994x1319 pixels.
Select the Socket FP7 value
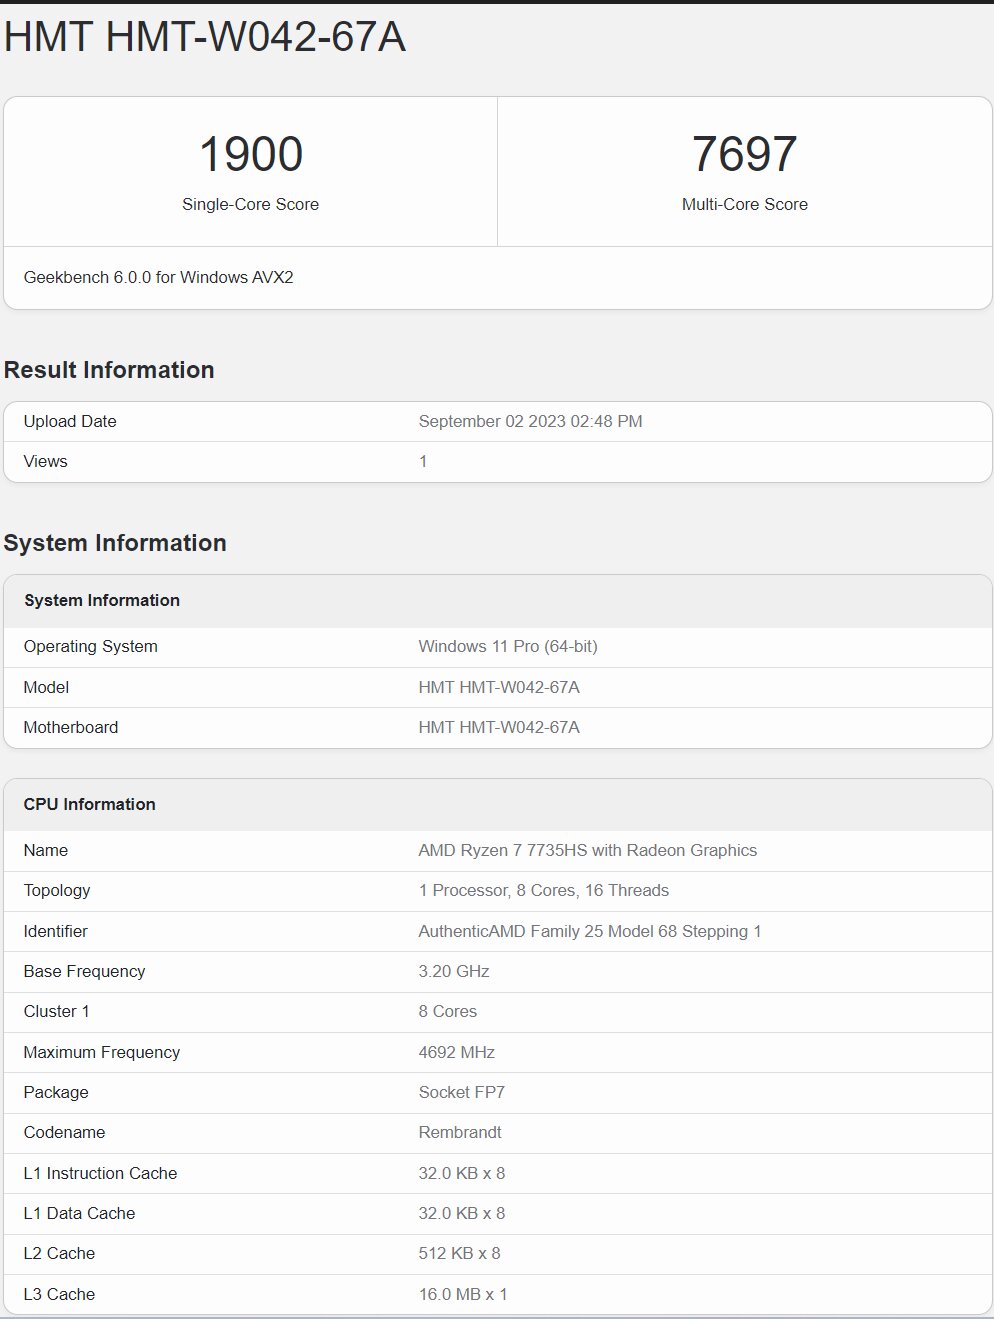tap(462, 1092)
